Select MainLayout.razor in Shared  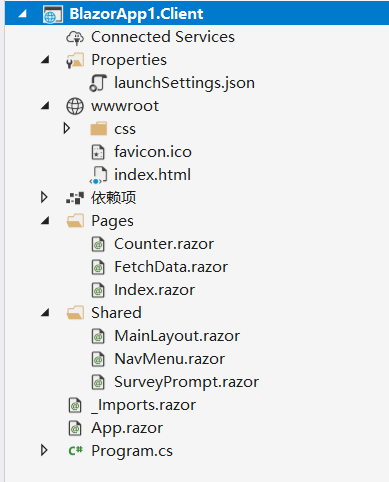(x=177, y=336)
